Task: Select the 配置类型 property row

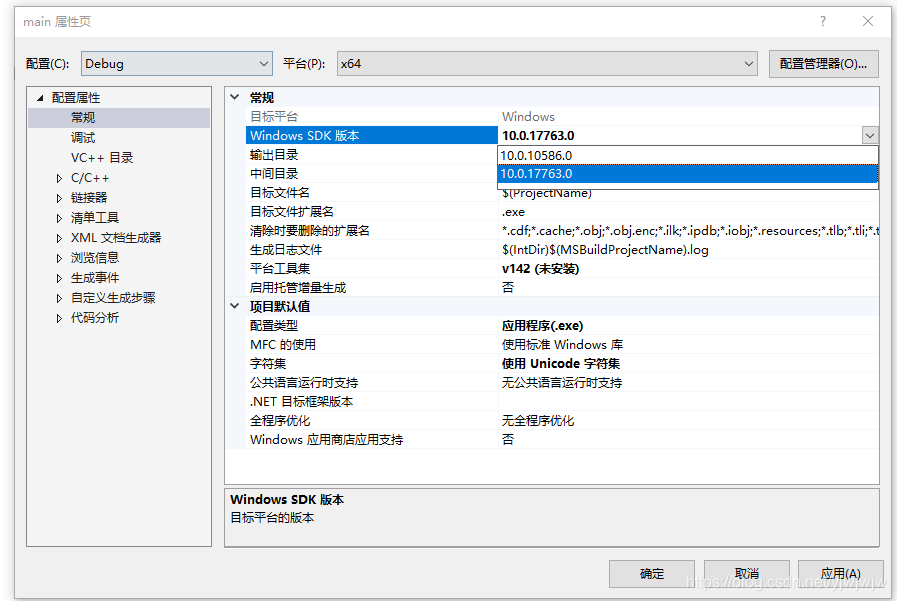Action: pos(562,326)
